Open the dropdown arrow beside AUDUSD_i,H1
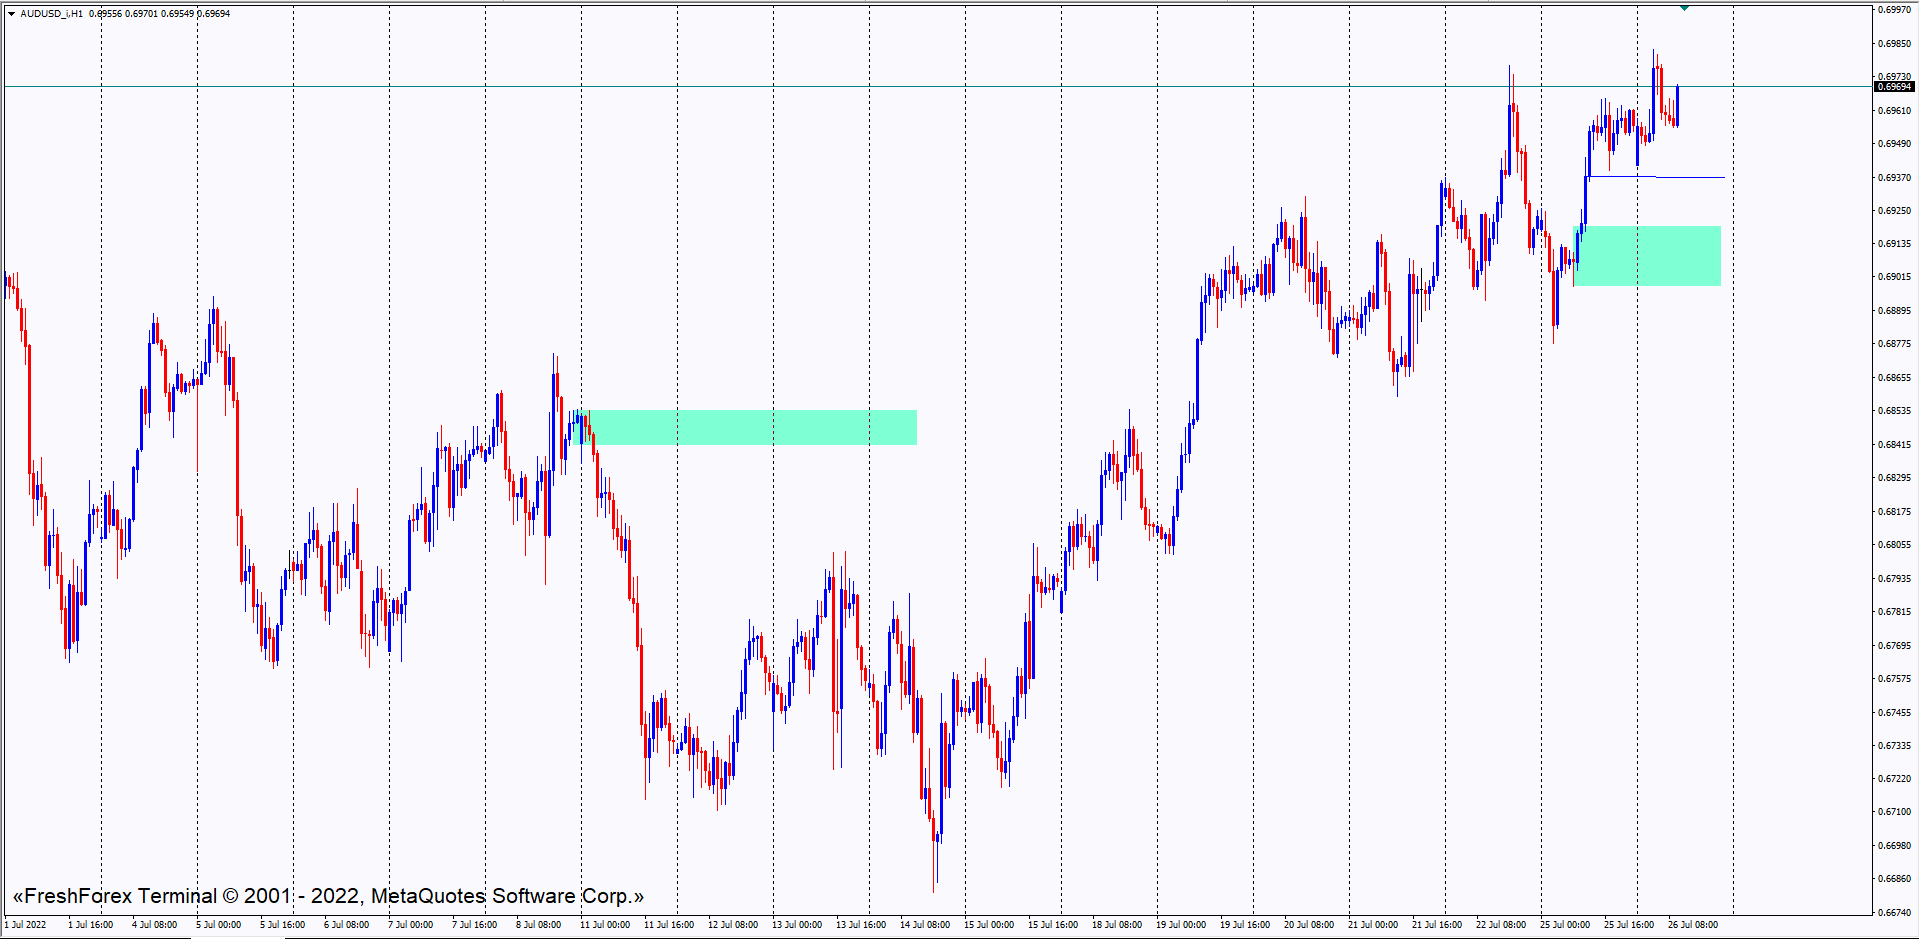 [11, 14]
